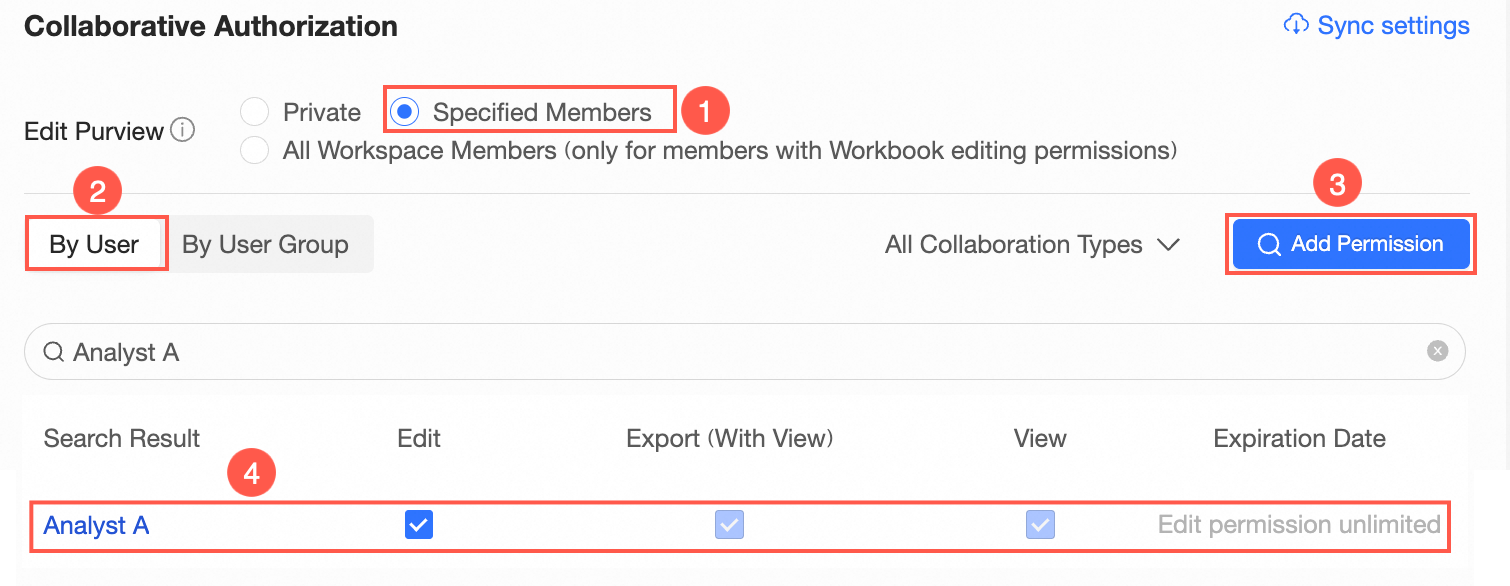Open the Edit Purview info tooltip icon

183,130
